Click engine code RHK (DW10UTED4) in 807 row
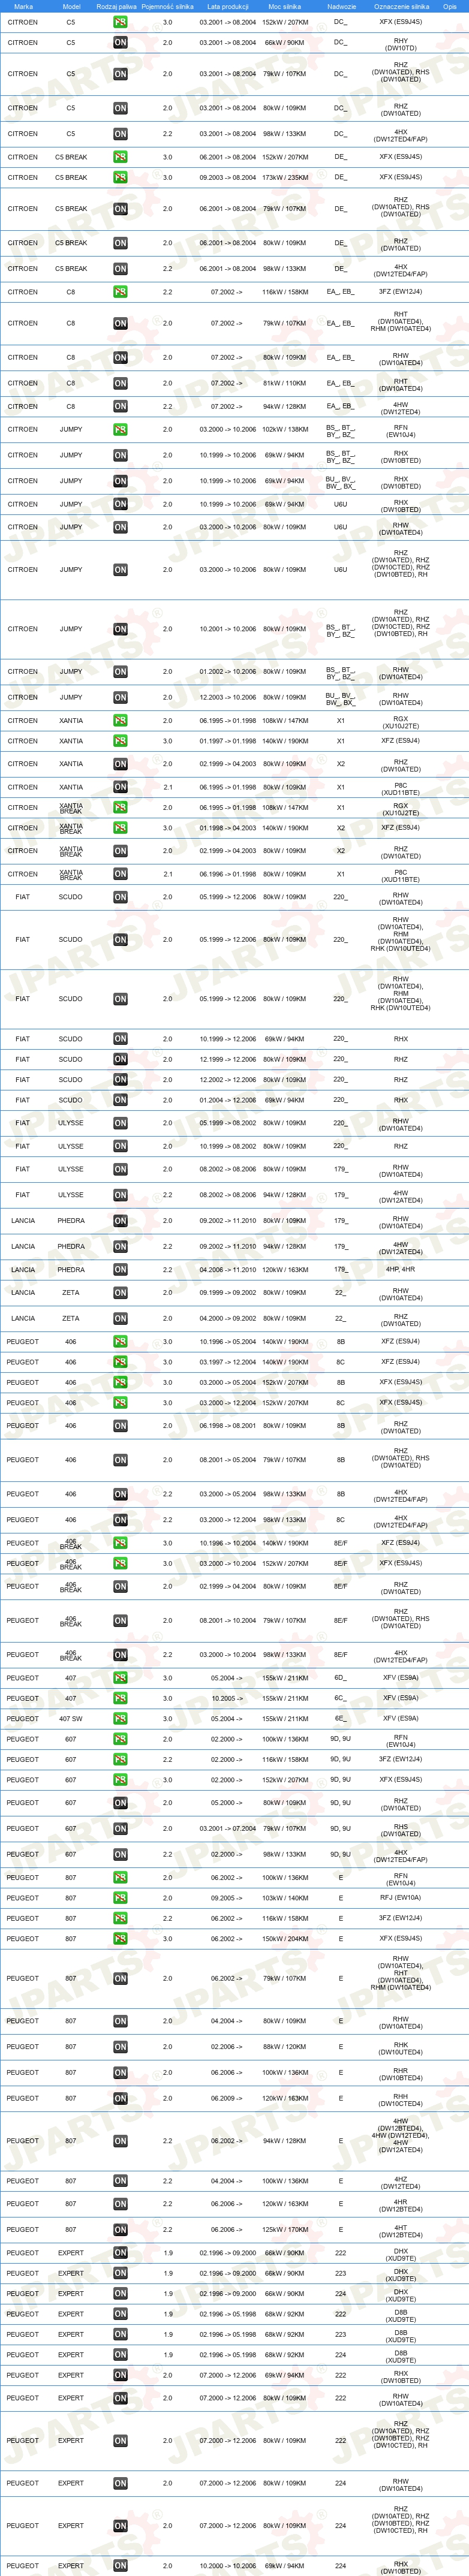This screenshot has height=2576, width=469. coord(400,2048)
